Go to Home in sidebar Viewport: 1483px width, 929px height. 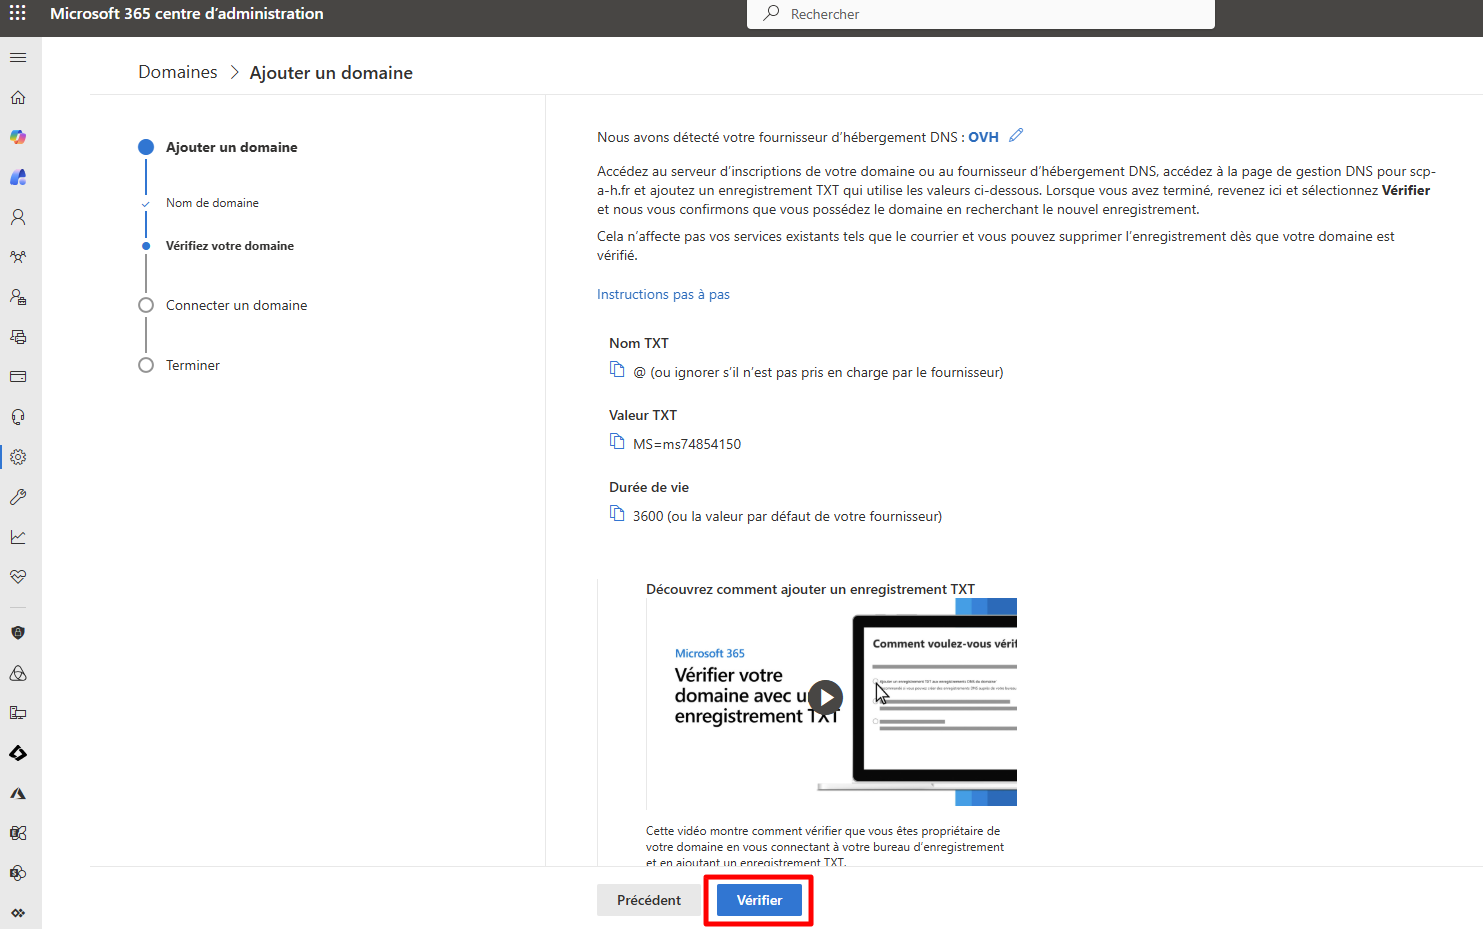(x=18, y=97)
